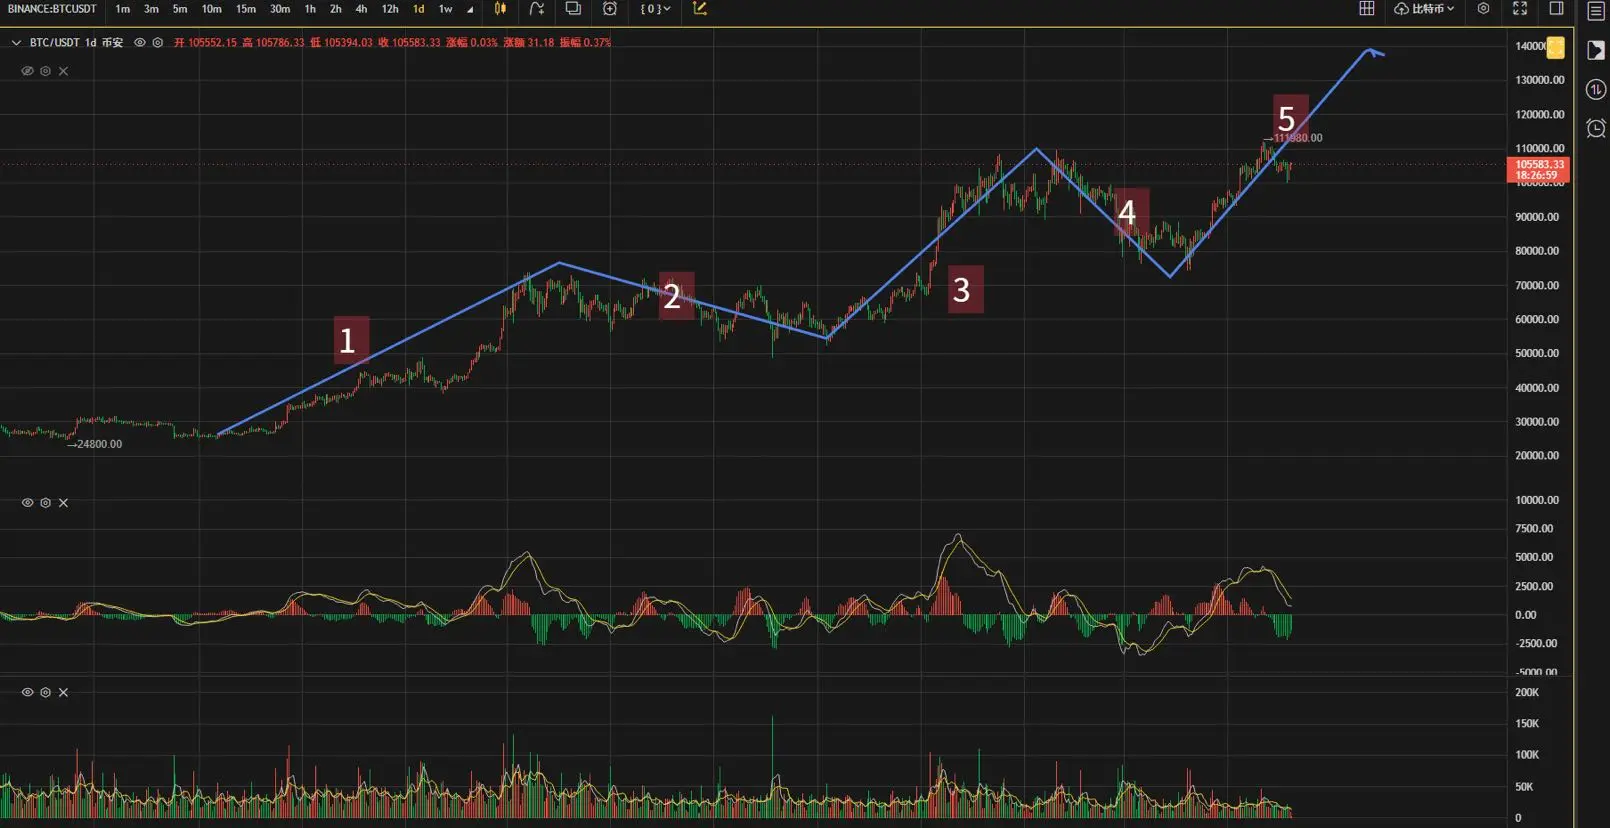Add a price alert from the toolbar

click(610, 9)
